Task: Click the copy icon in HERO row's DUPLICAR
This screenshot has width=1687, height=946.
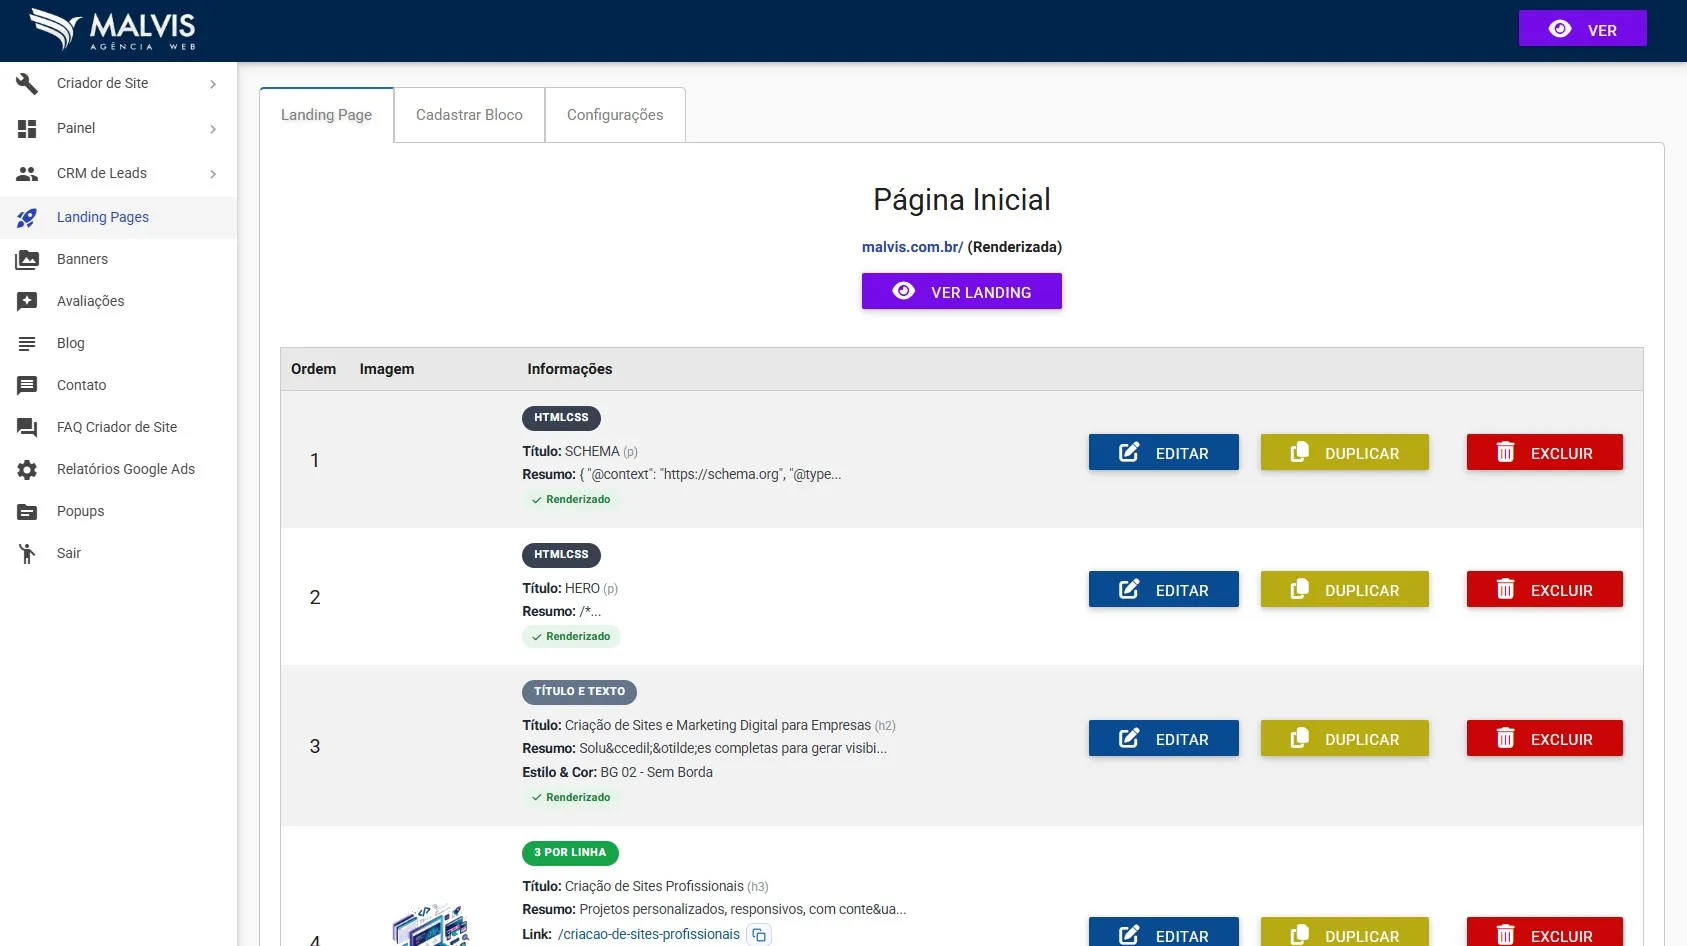Action: (1299, 589)
